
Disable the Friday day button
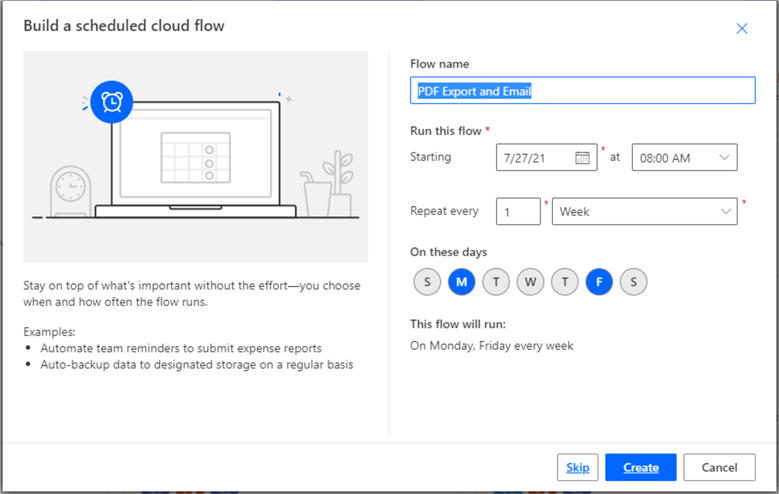[599, 282]
